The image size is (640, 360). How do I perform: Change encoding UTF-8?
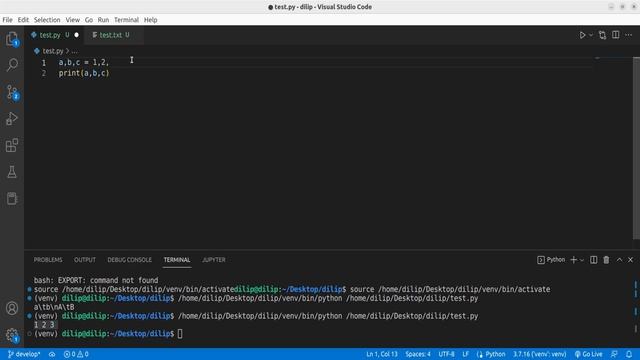[446, 354]
